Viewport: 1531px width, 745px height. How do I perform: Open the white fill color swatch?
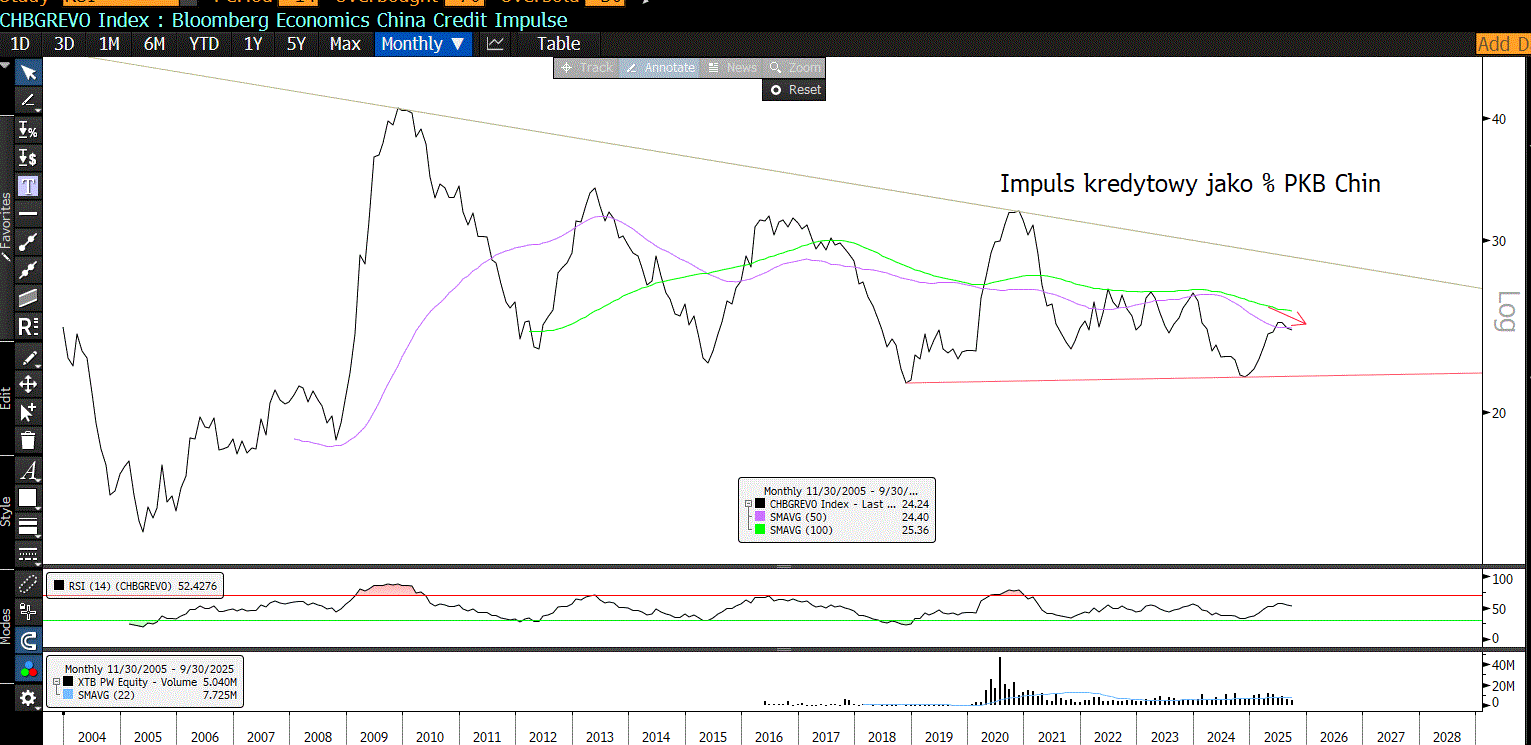(28, 498)
